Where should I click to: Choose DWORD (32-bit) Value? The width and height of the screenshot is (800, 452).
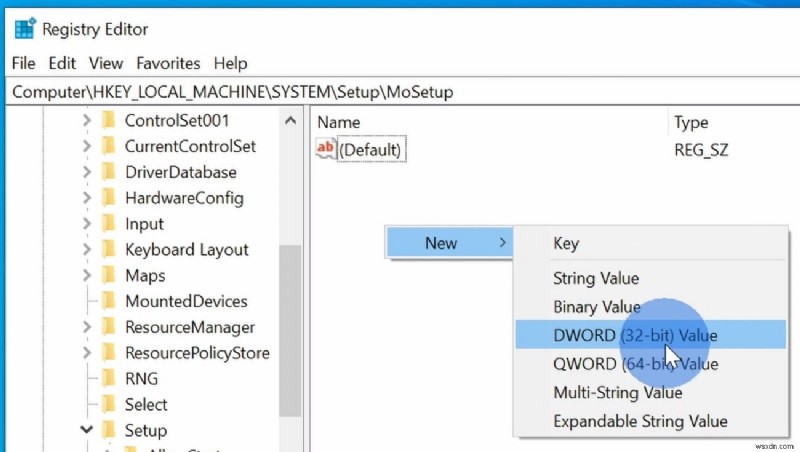pos(651,335)
